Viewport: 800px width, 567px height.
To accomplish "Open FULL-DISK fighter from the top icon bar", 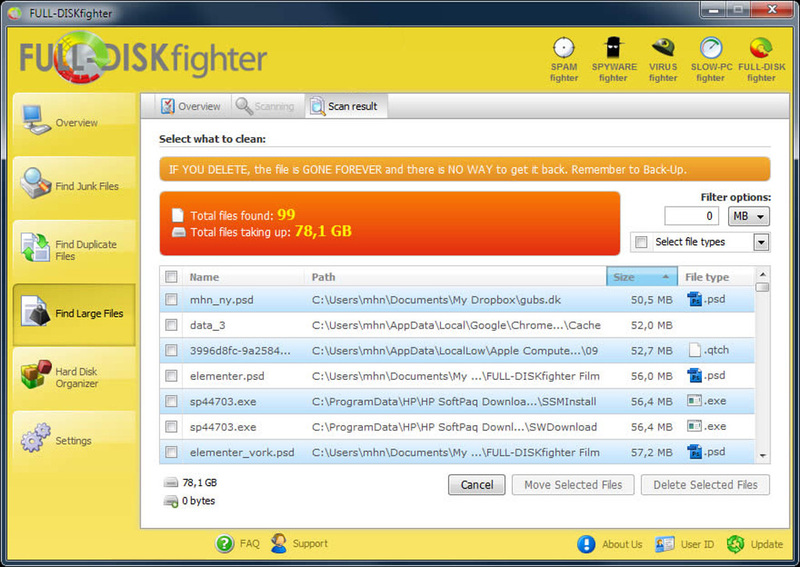I will coord(761,59).
